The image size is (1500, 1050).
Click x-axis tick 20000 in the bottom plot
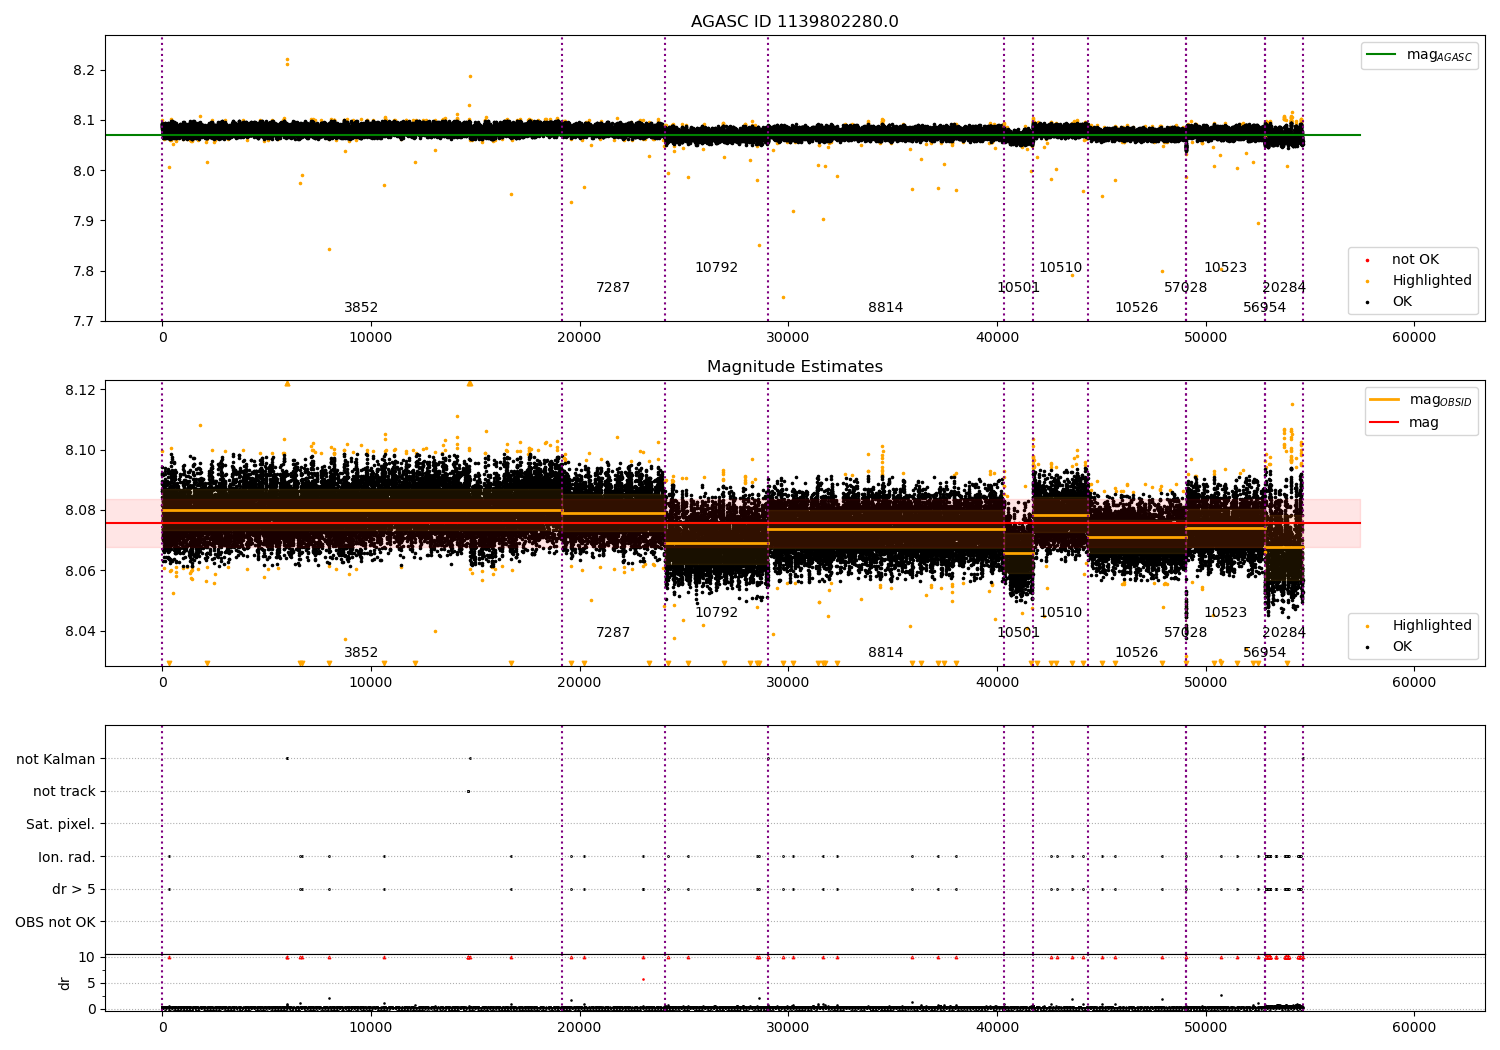pos(579,1026)
